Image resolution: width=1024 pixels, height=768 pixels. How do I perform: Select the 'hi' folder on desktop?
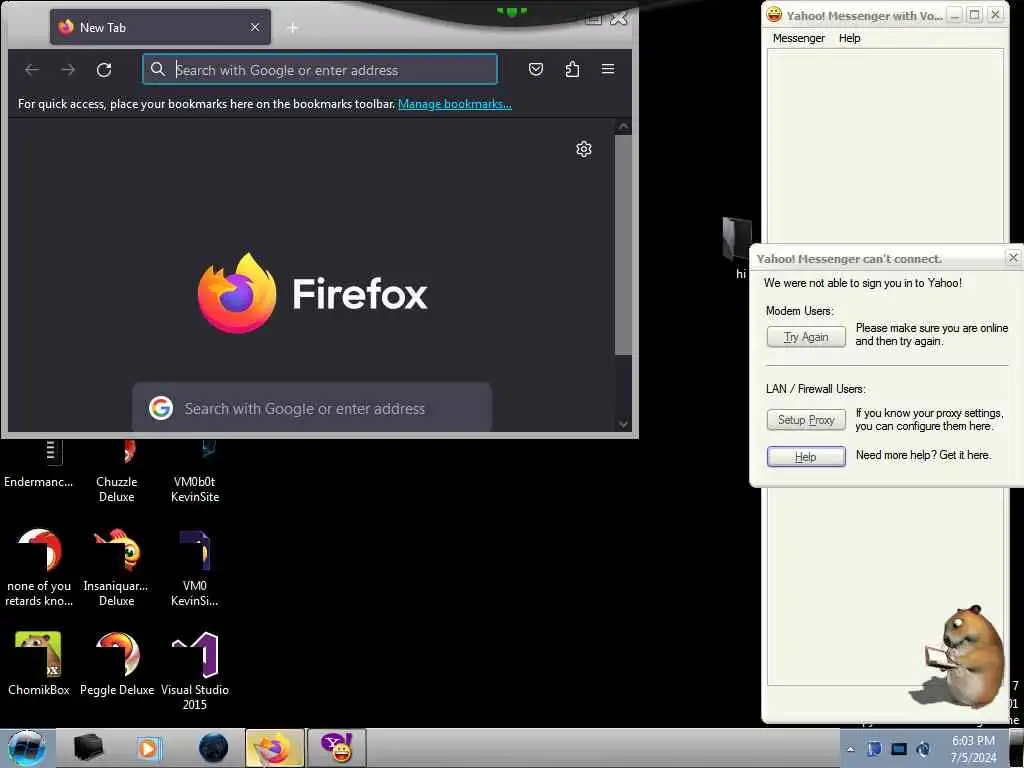click(739, 248)
